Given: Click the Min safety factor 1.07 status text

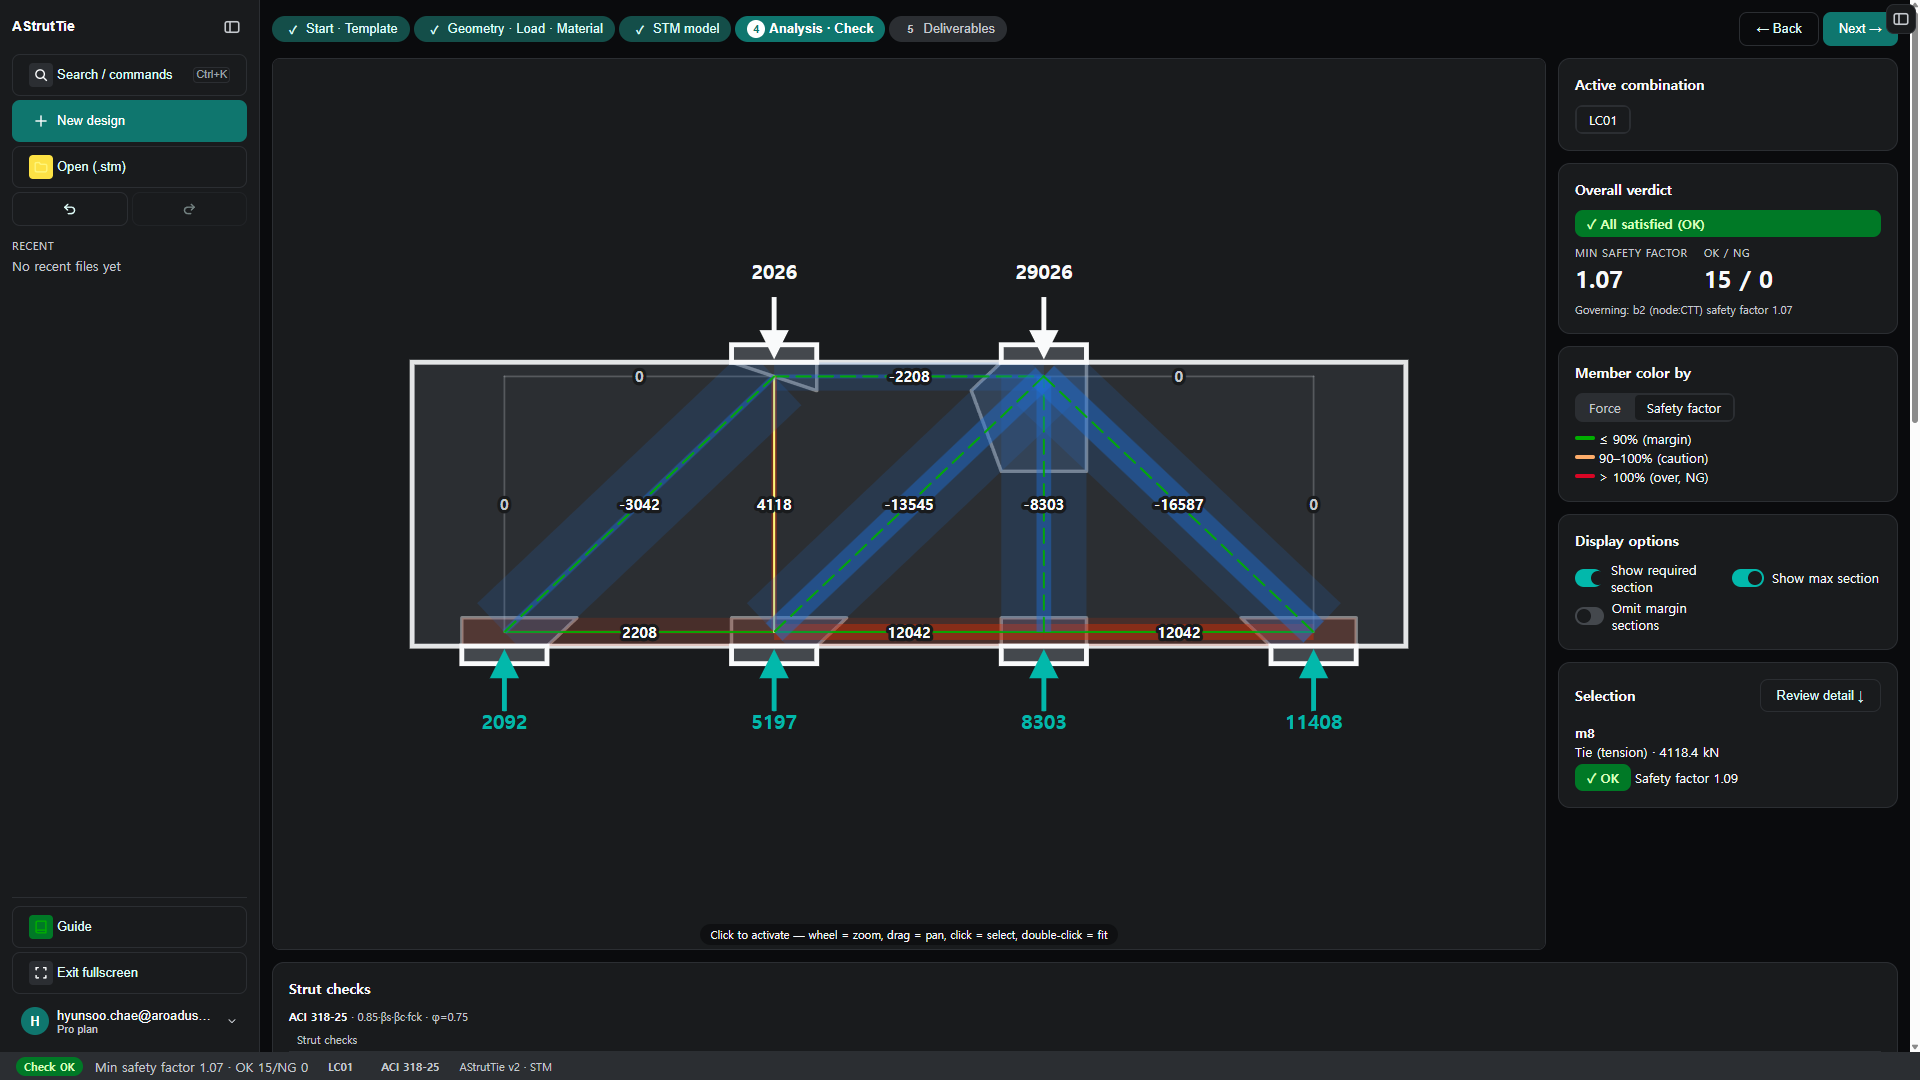Looking at the screenshot, I should 201,1068.
